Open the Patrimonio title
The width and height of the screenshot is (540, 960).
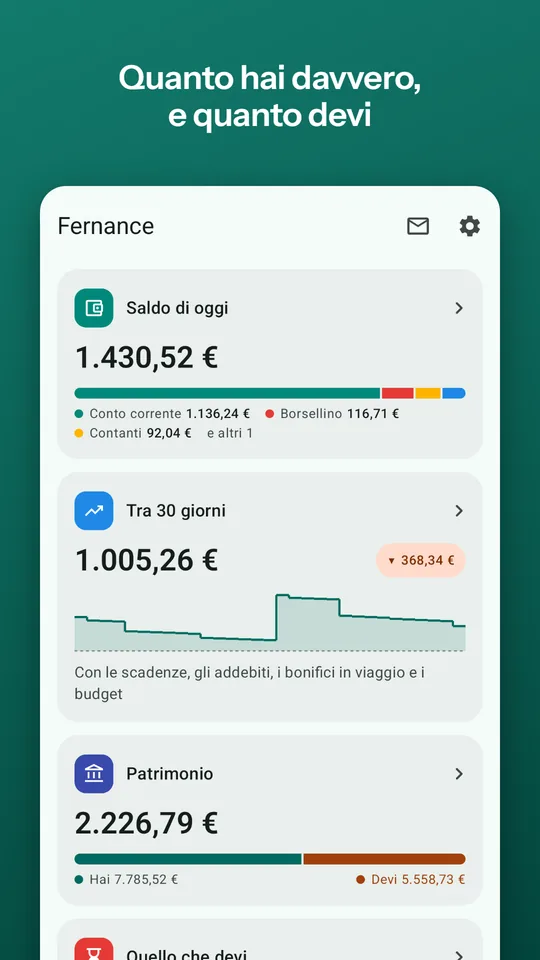tap(170, 774)
